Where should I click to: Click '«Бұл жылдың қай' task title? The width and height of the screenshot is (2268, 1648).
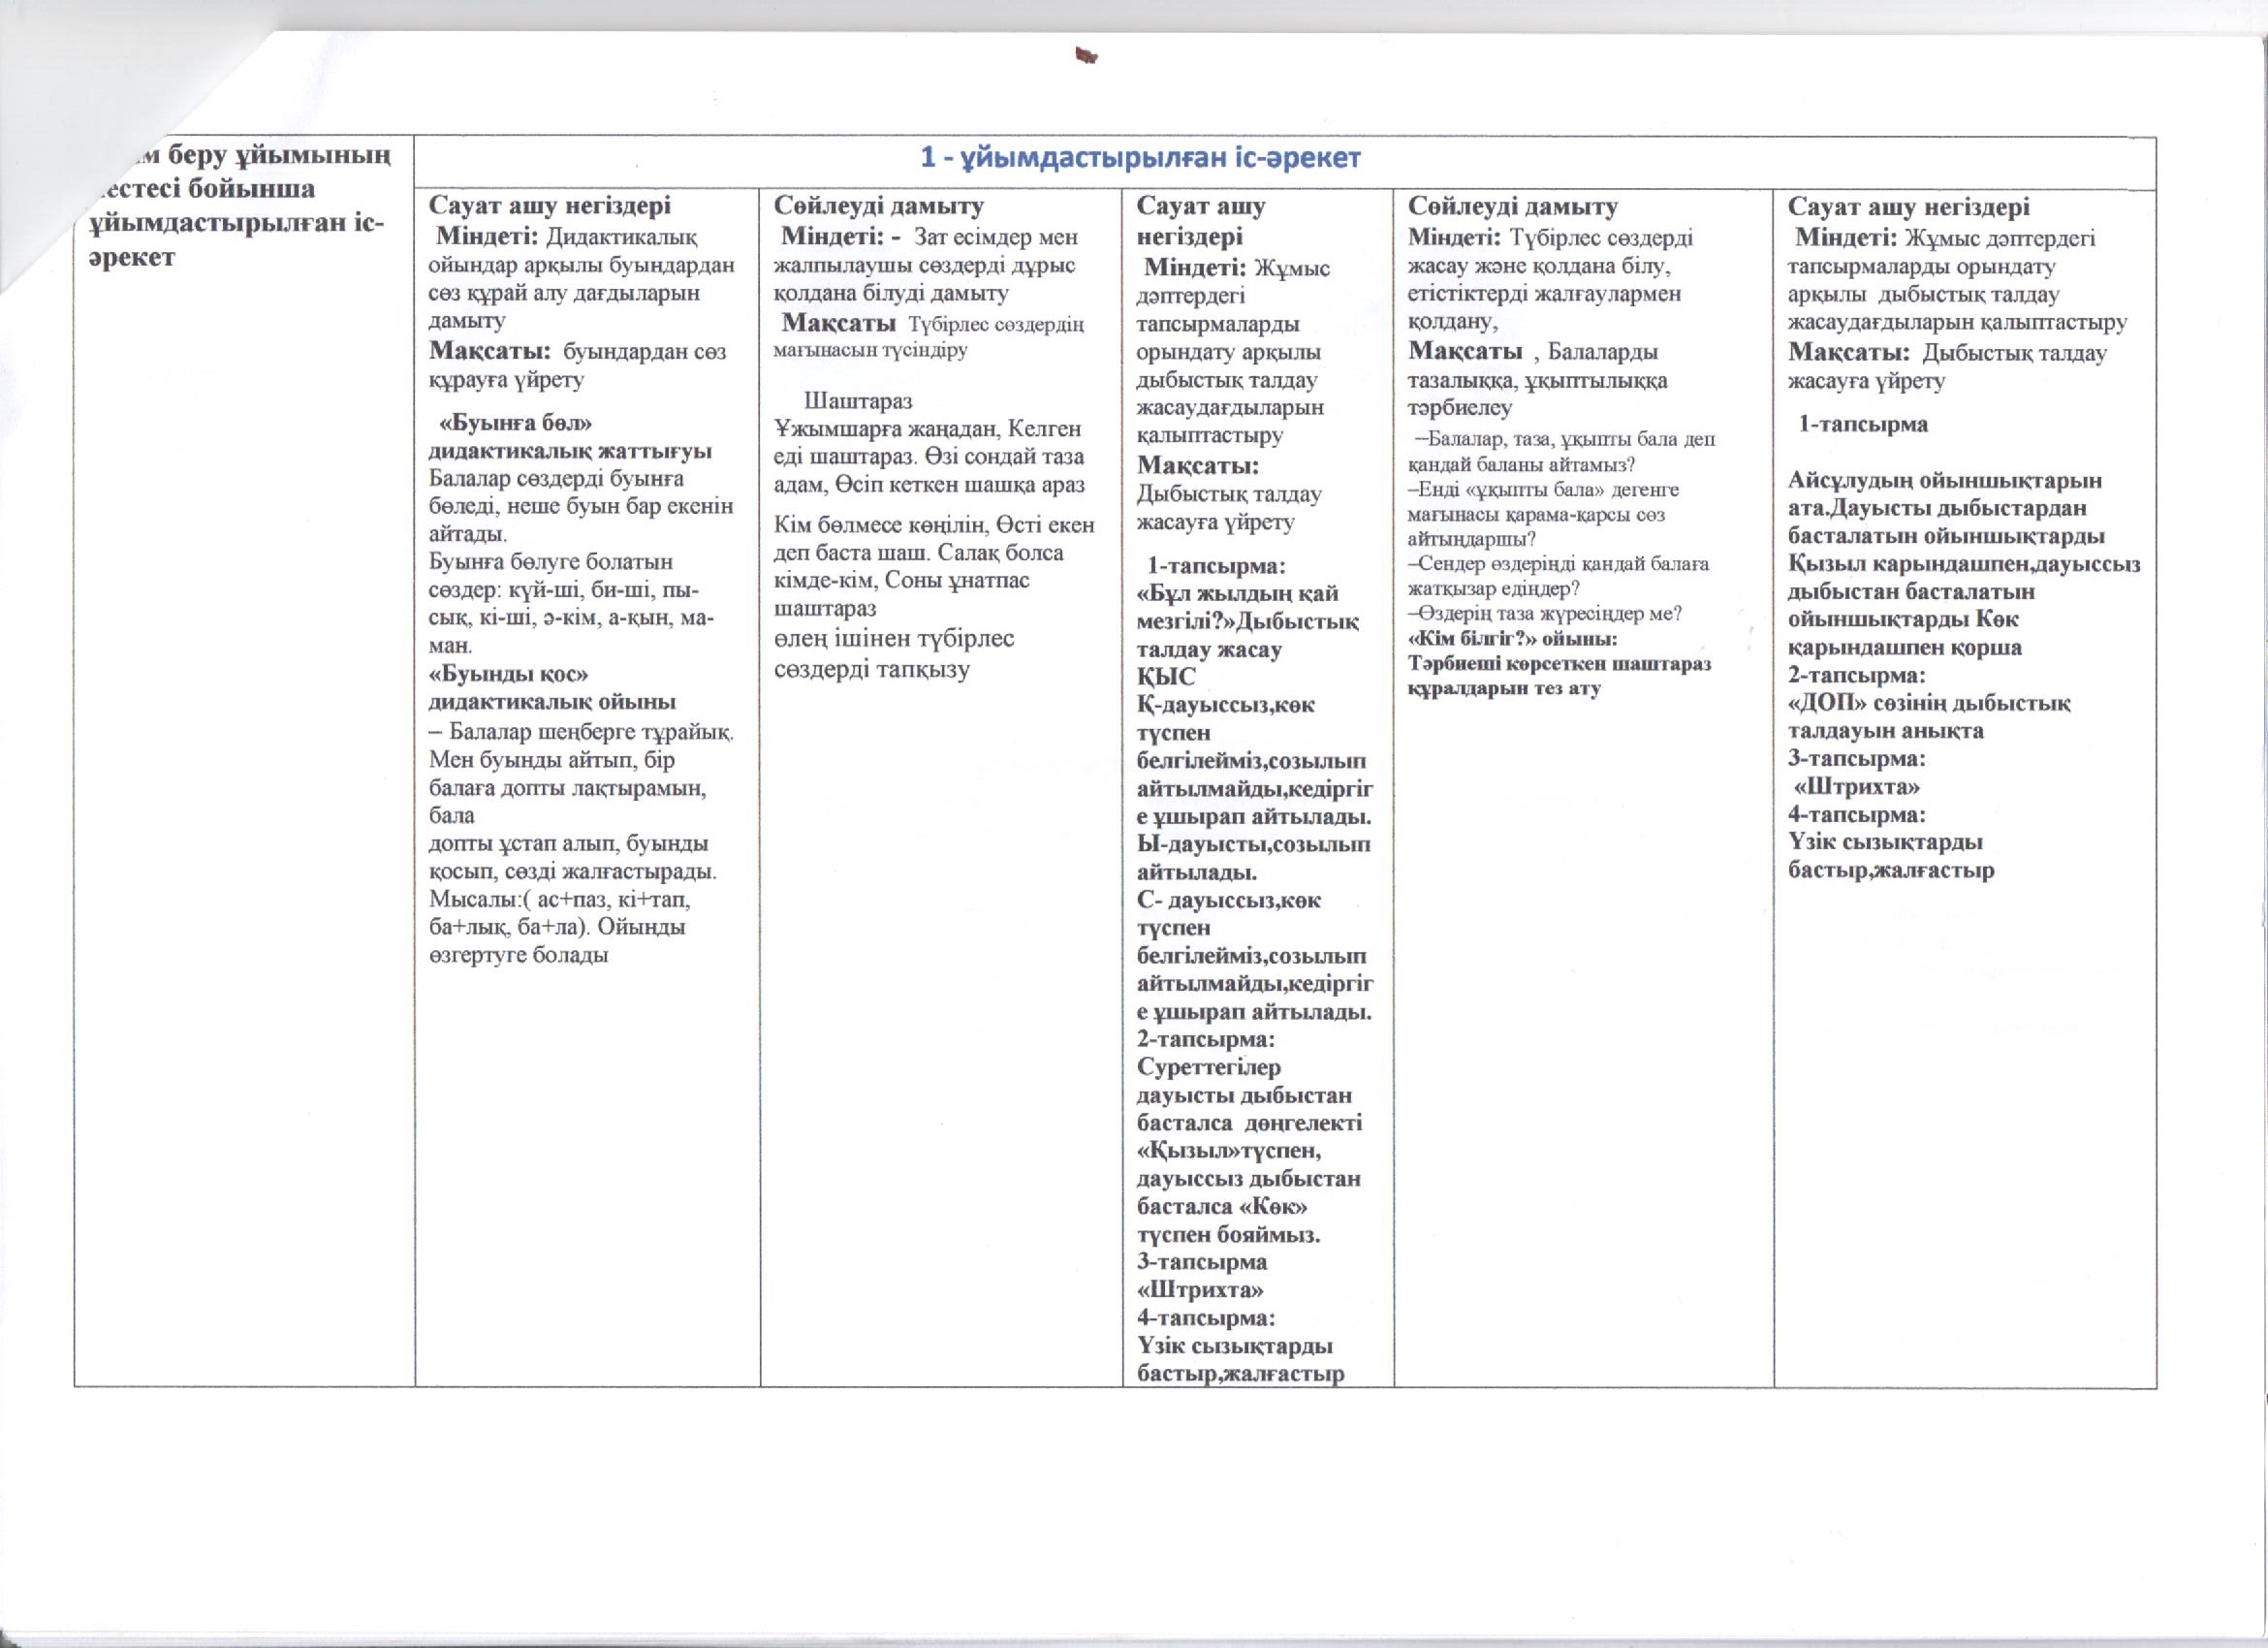point(1237,594)
